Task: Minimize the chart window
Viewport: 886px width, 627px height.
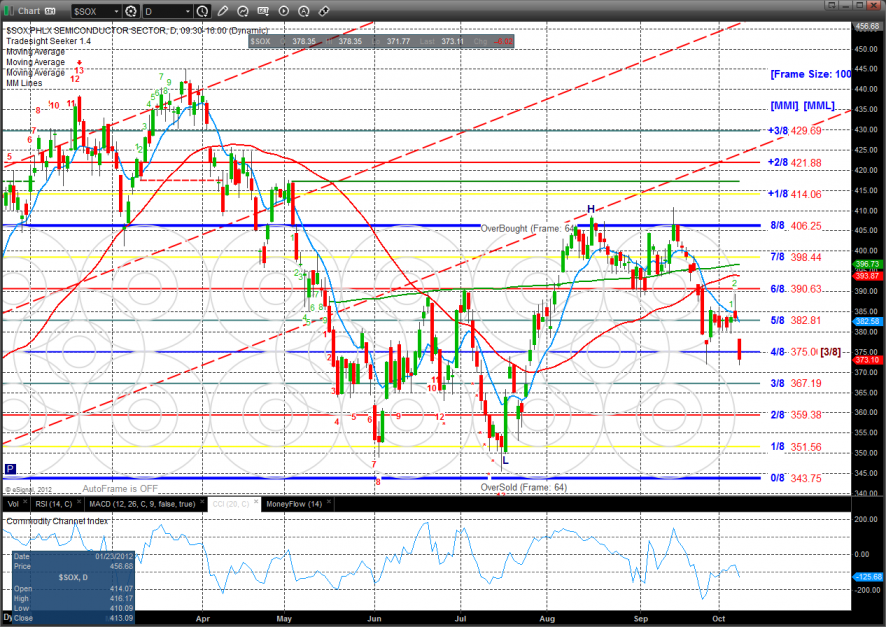Action: [846, 6]
